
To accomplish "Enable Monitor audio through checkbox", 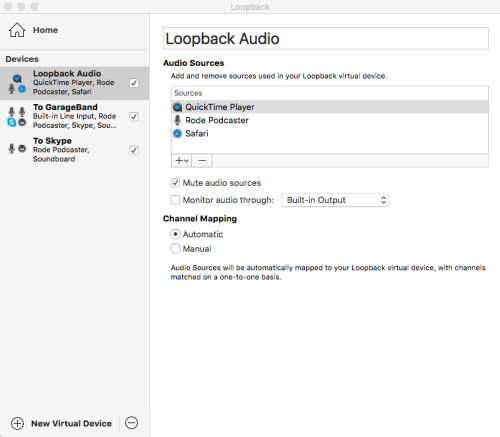I will tap(175, 200).
